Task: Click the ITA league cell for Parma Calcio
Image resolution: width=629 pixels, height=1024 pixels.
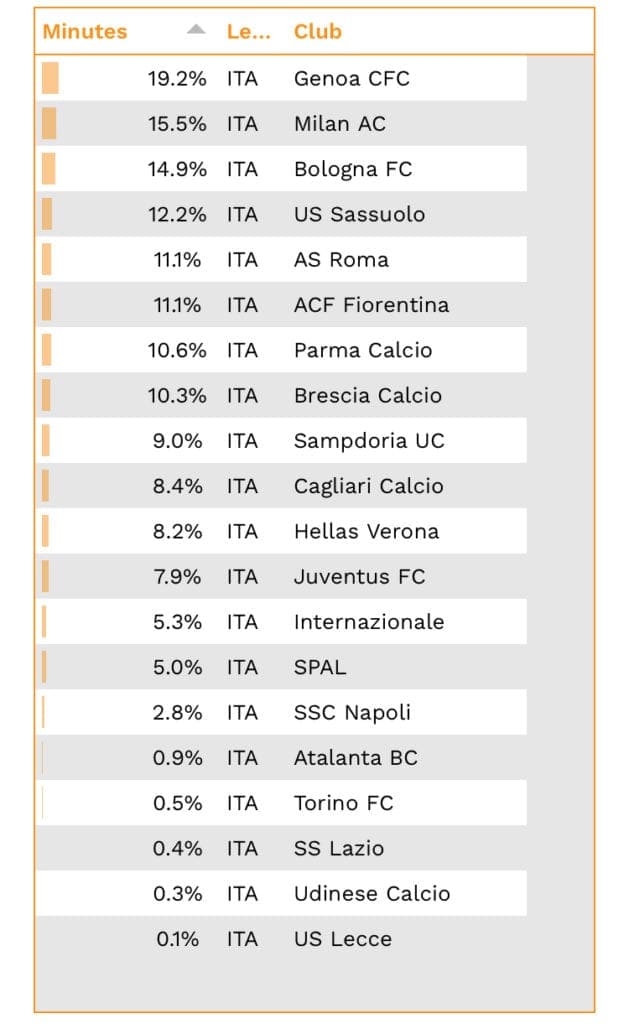Action: pyautogui.click(x=242, y=351)
